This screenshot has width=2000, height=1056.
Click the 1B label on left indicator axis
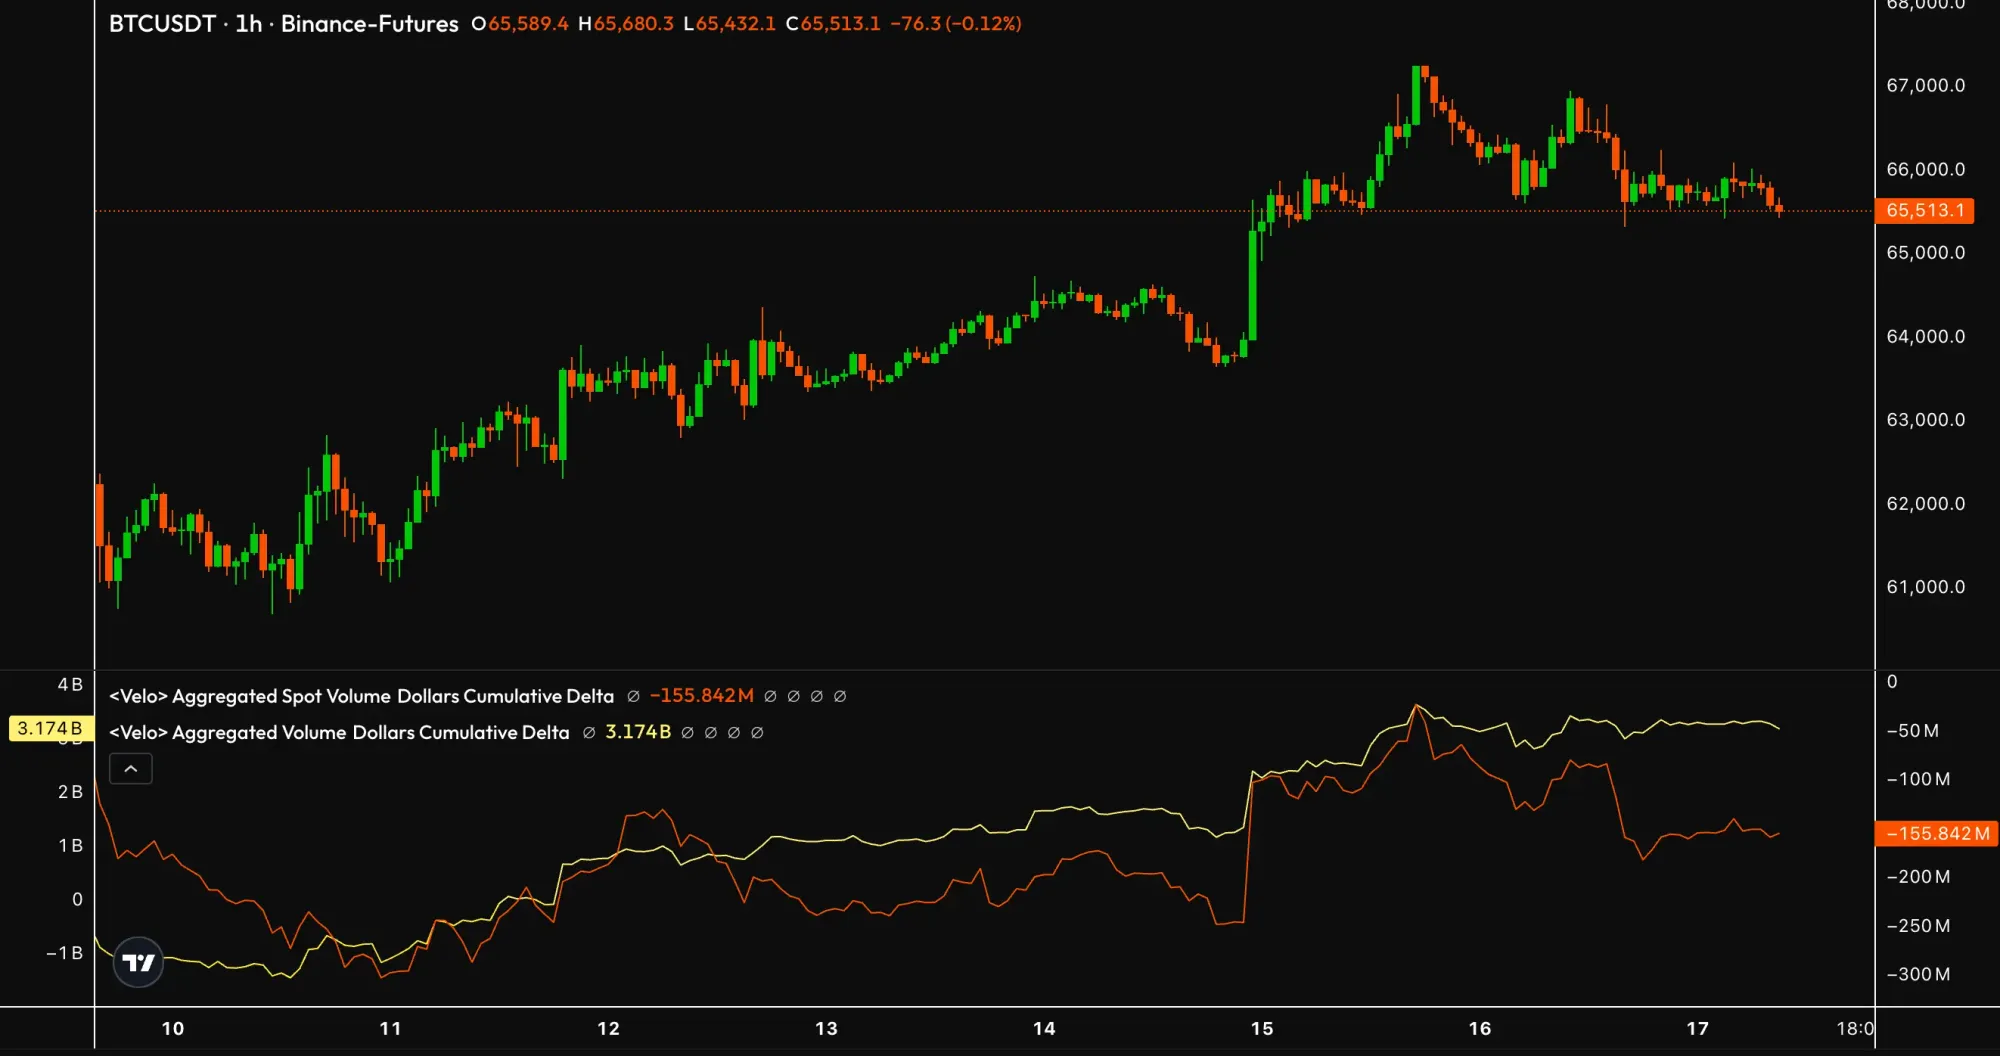point(70,846)
